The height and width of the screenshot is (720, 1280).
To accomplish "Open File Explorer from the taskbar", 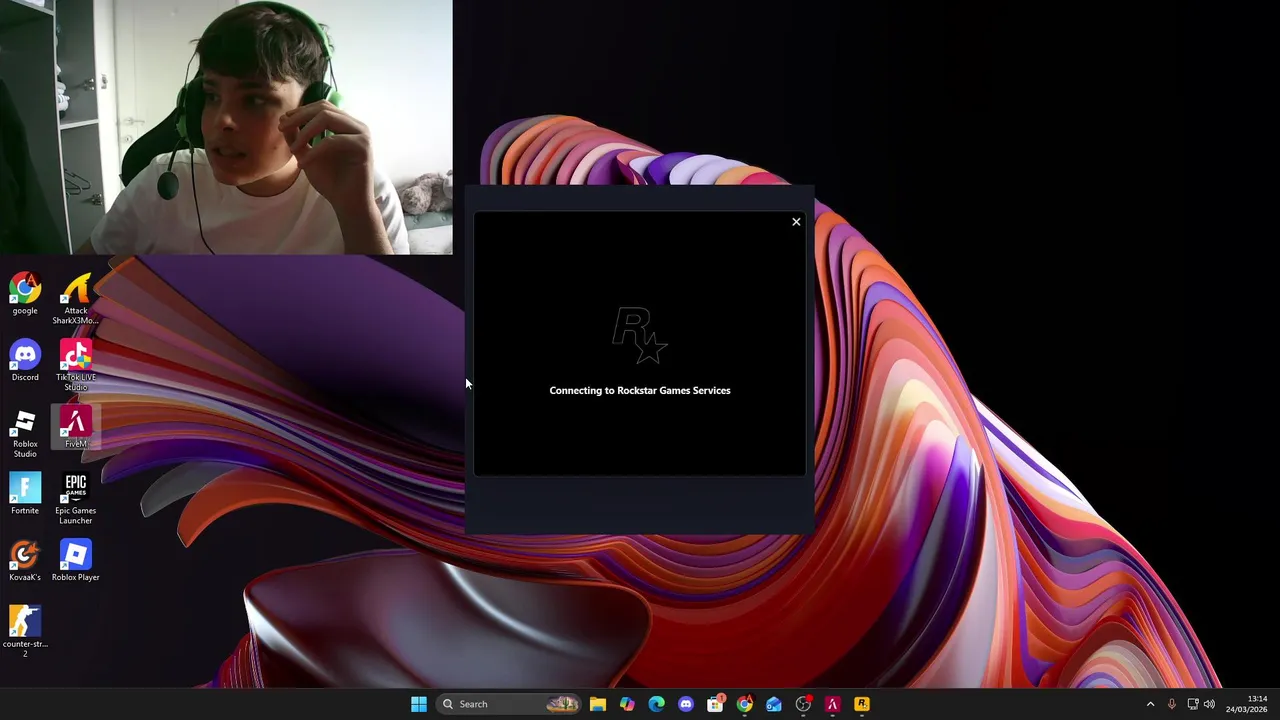I will click(598, 704).
